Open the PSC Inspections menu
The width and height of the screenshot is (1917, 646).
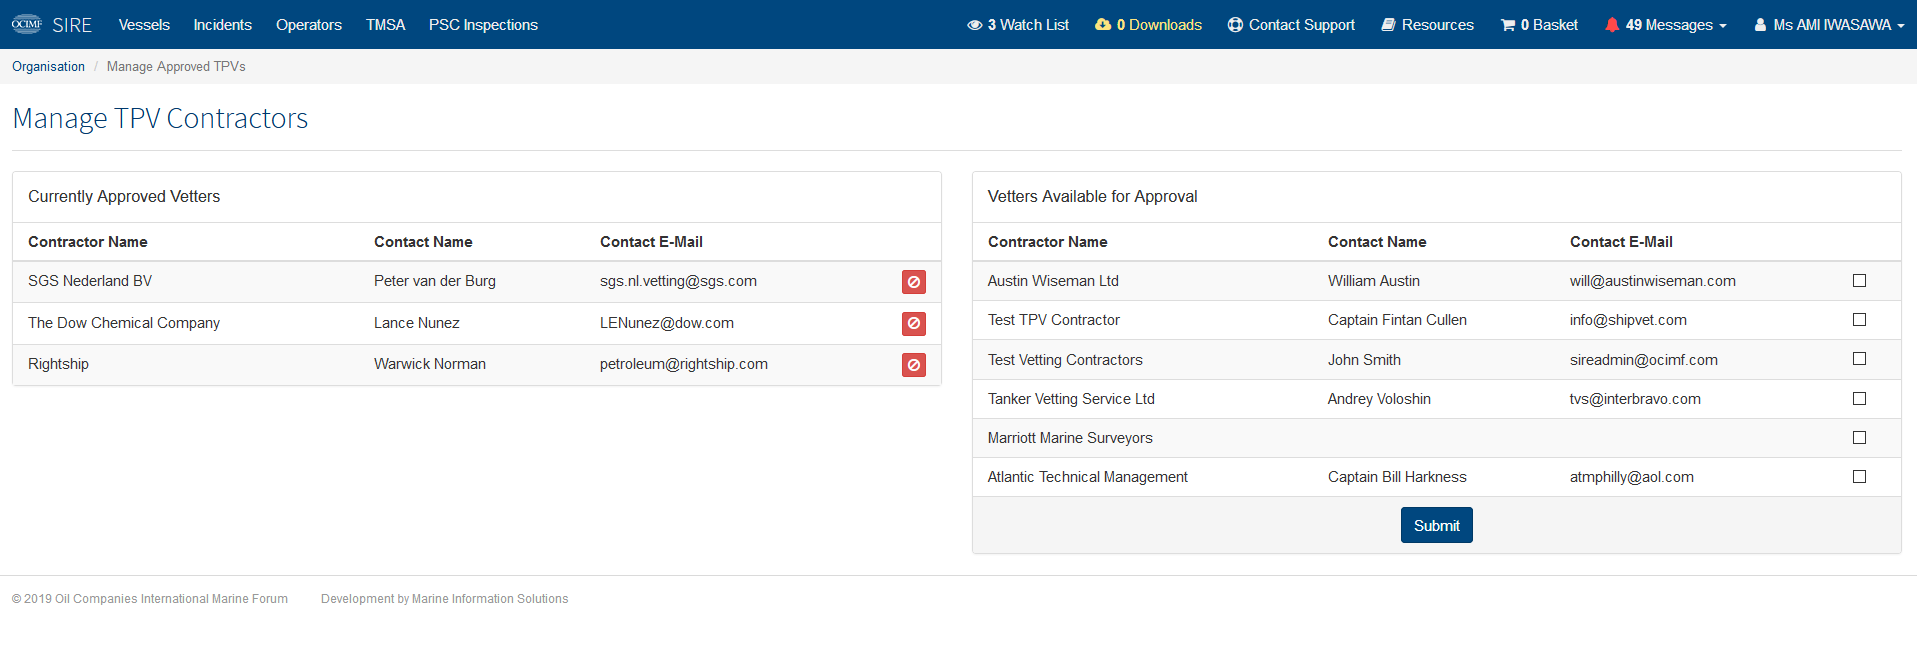pos(483,25)
